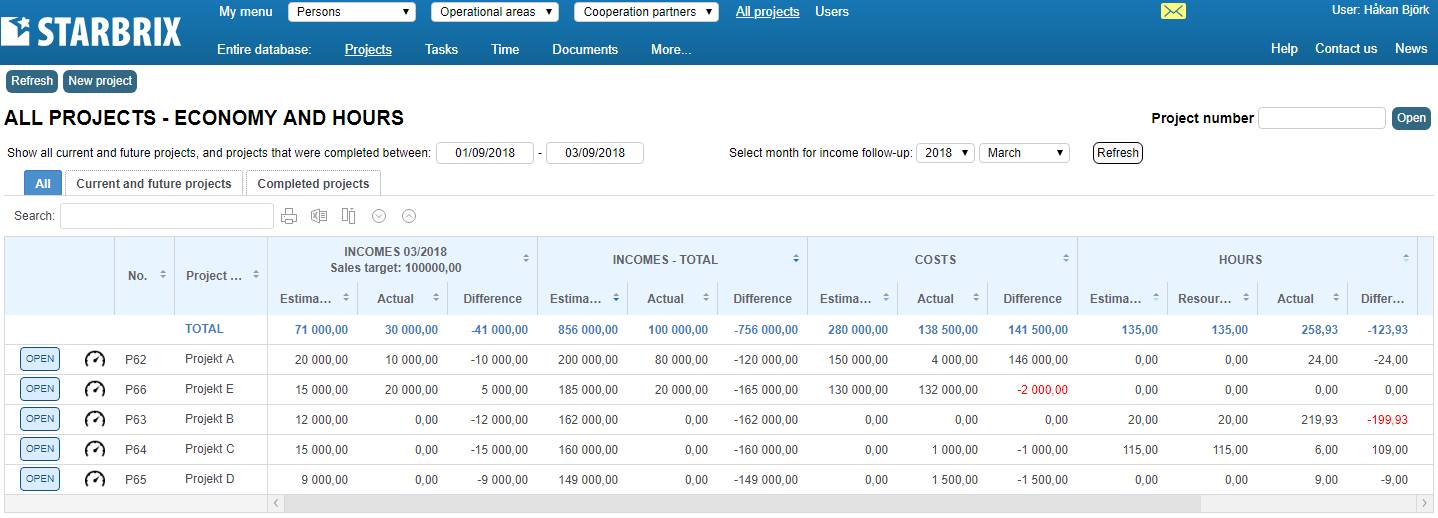Toggle sort on Hours Actual column
Screen dimensions: 1438x518
click(1337, 298)
